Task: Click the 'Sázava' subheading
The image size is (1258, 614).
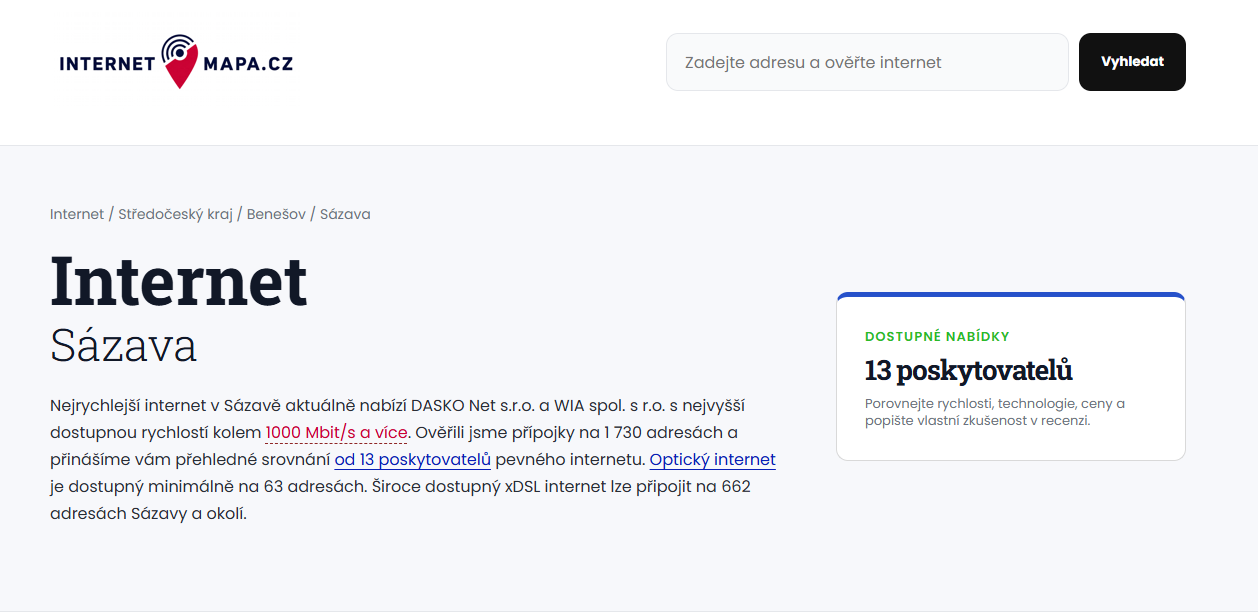Action: (x=124, y=346)
